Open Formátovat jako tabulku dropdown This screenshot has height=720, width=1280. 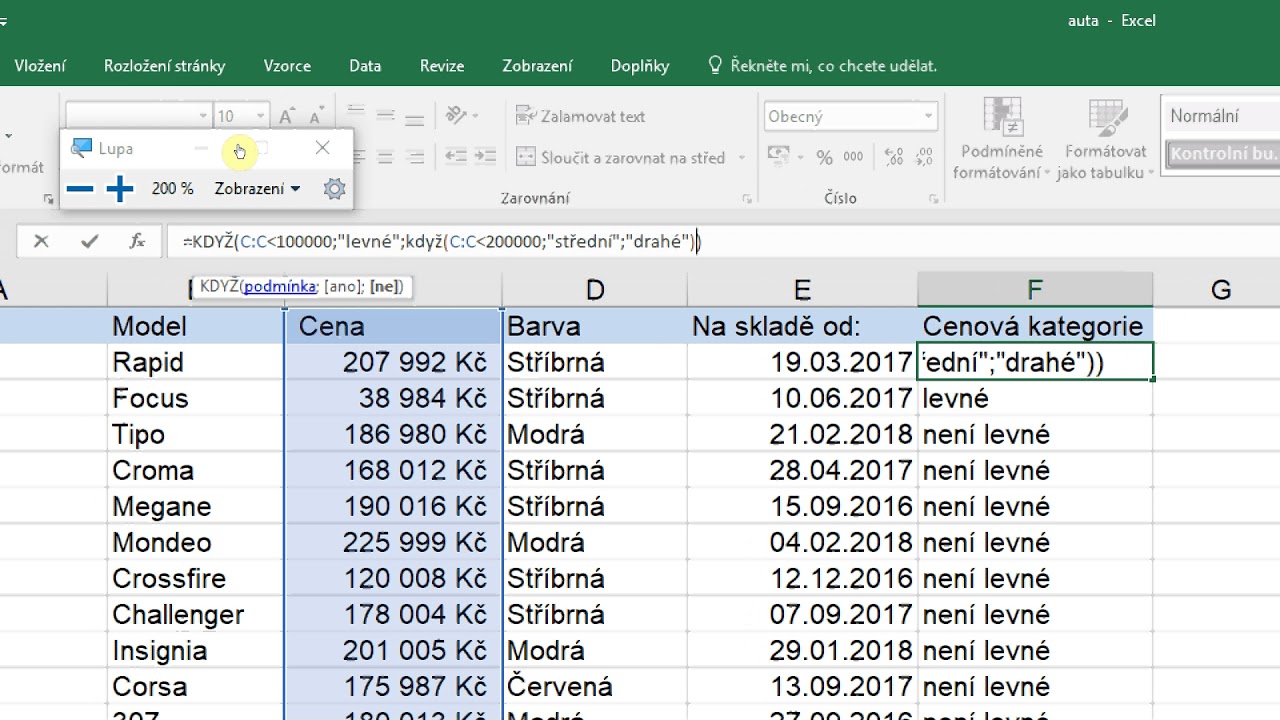pyautogui.click(x=1105, y=139)
